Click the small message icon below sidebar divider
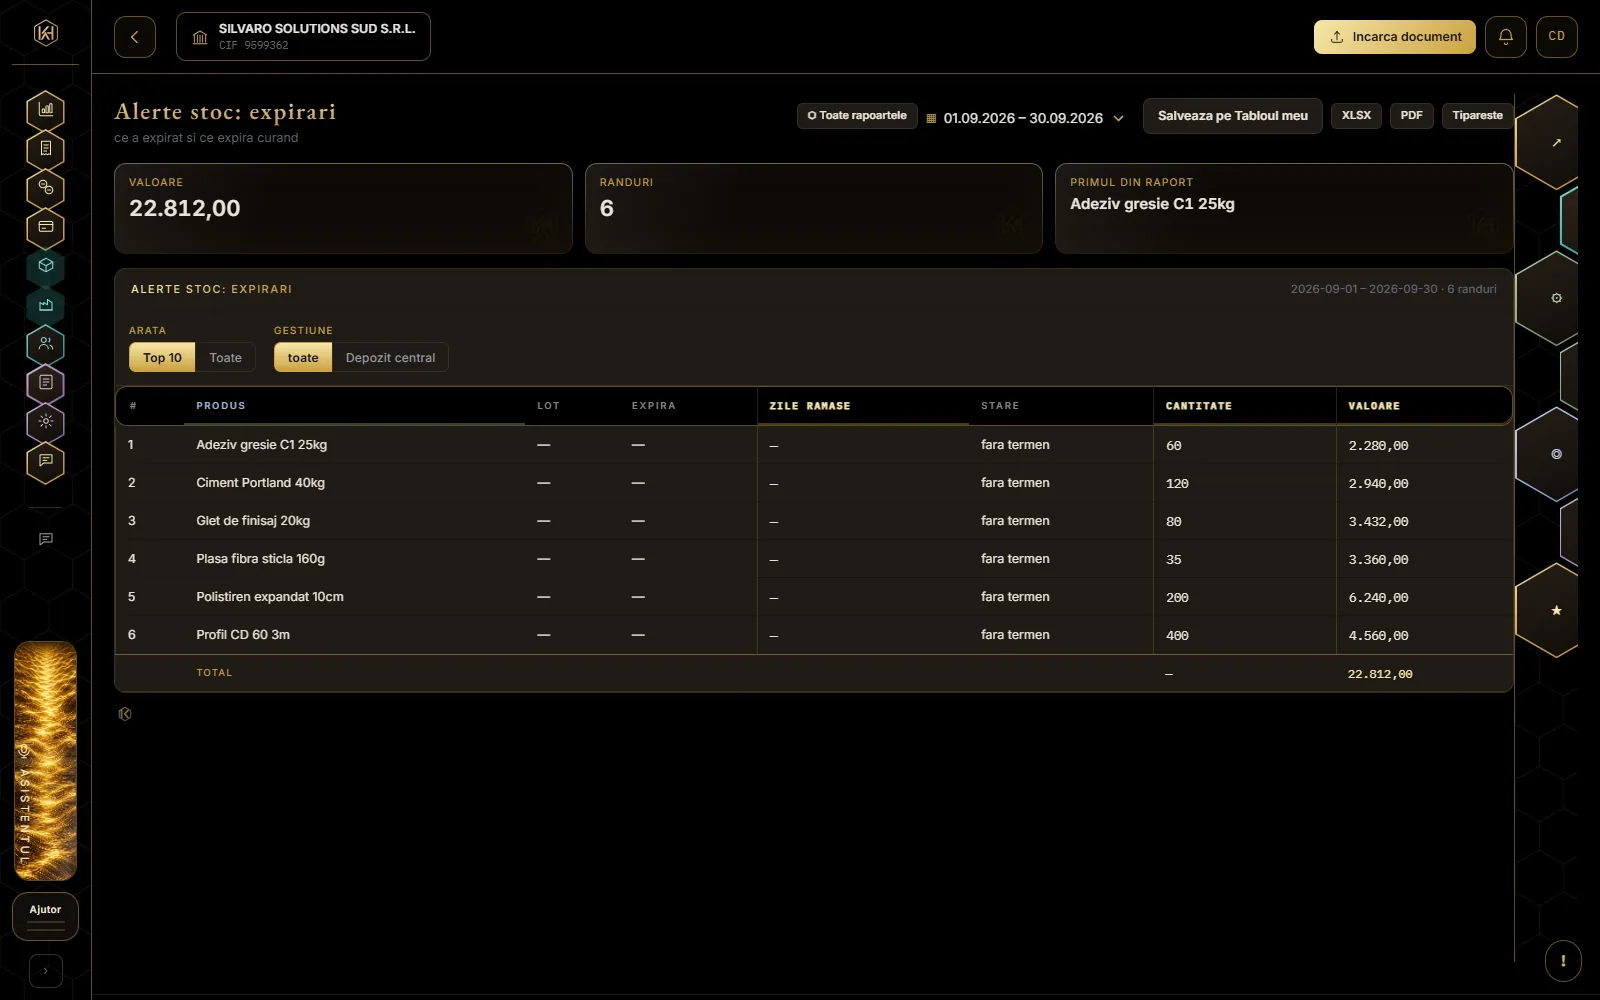The width and height of the screenshot is (1600, 1000). pyautogui.click(x=46, y=539)
